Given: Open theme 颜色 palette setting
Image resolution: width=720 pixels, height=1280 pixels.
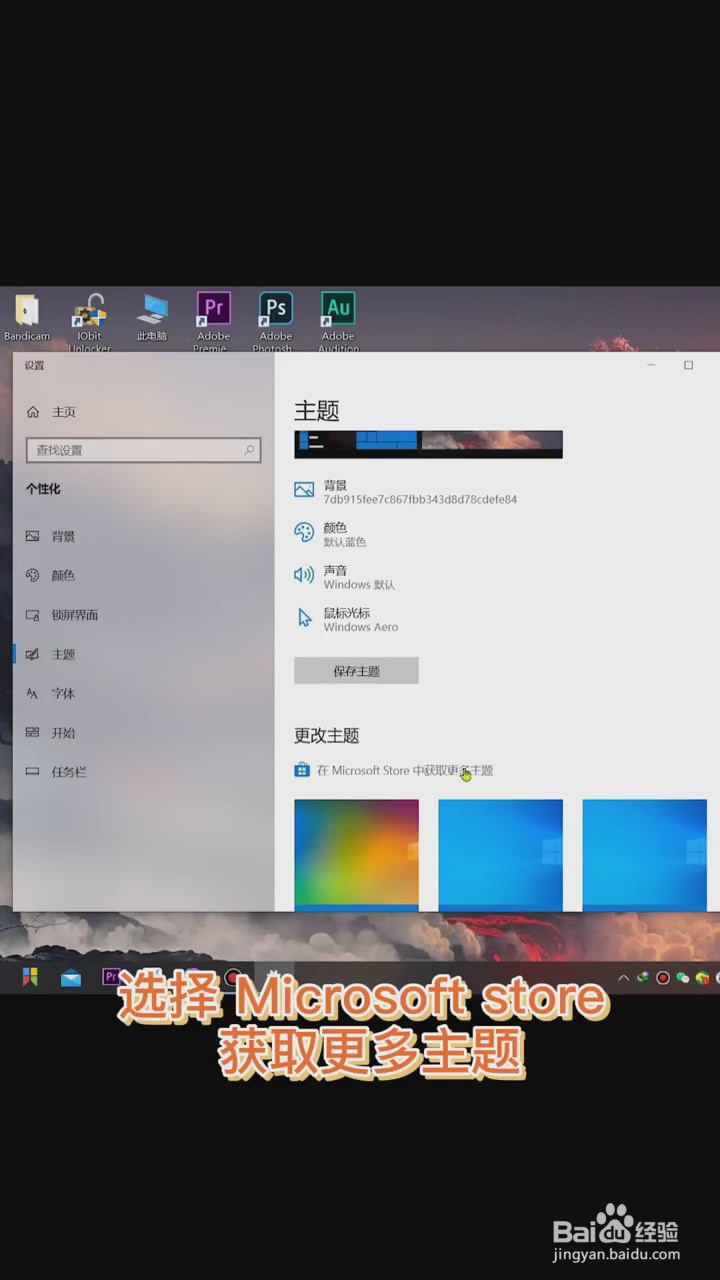Looking at the screenshot, I should click(x=331, y=534).
